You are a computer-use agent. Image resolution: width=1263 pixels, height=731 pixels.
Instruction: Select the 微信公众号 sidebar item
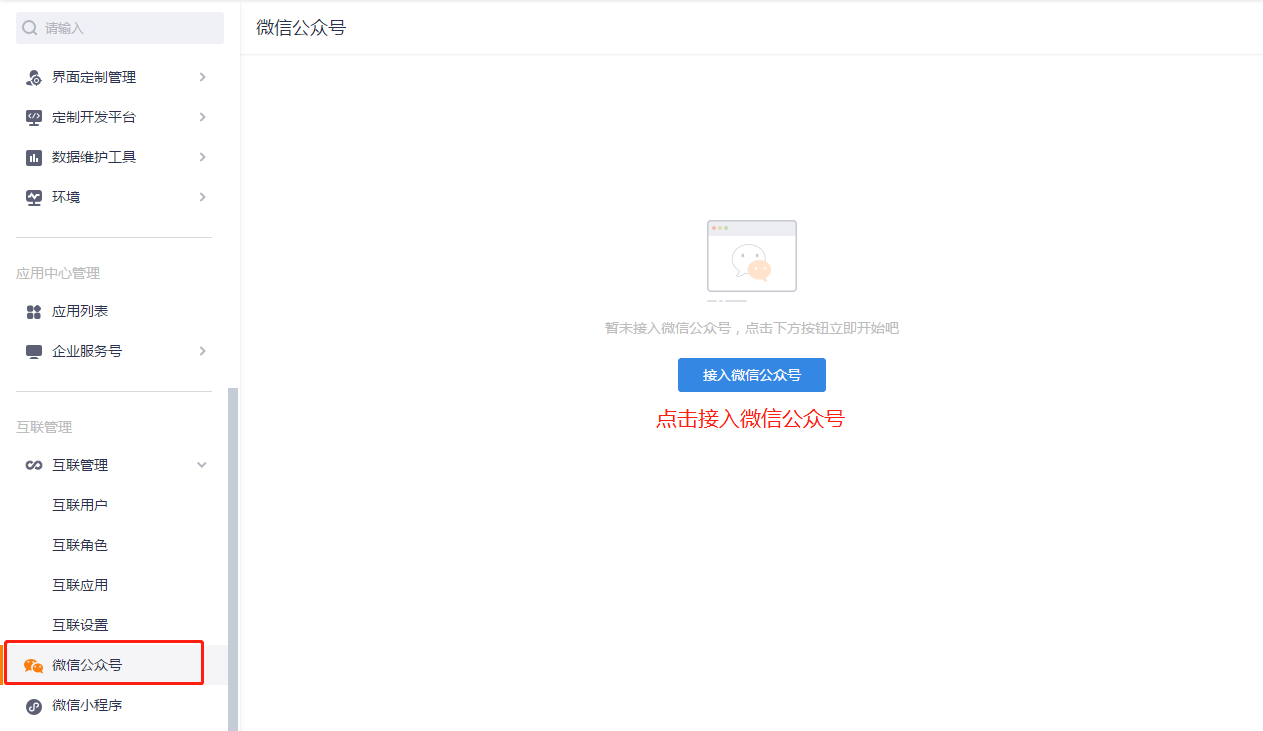114,665
